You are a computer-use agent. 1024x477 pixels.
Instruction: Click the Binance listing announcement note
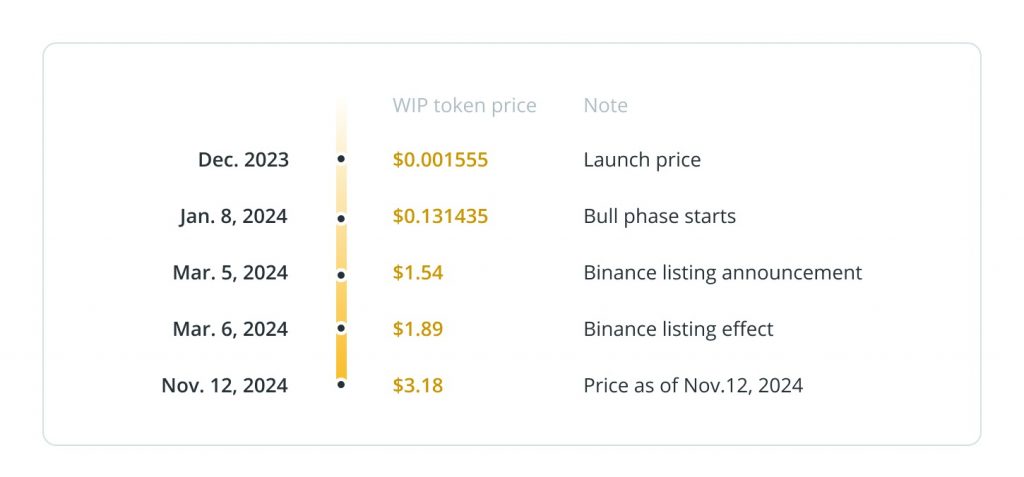pos(723,272)
